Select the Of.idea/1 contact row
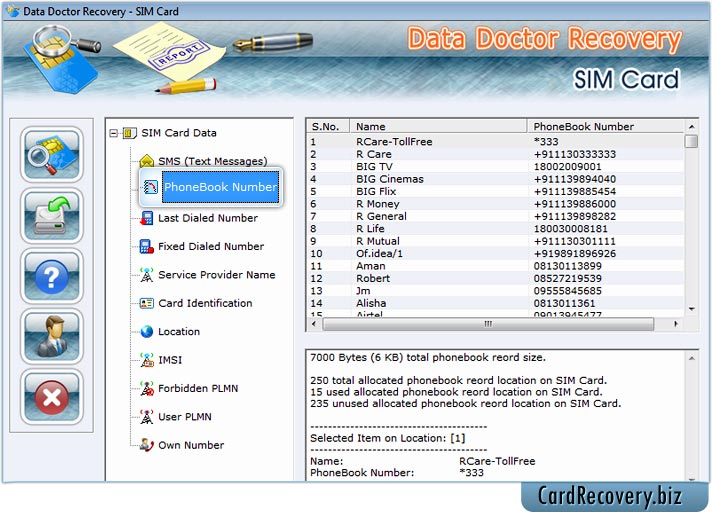 pos(496,253)
